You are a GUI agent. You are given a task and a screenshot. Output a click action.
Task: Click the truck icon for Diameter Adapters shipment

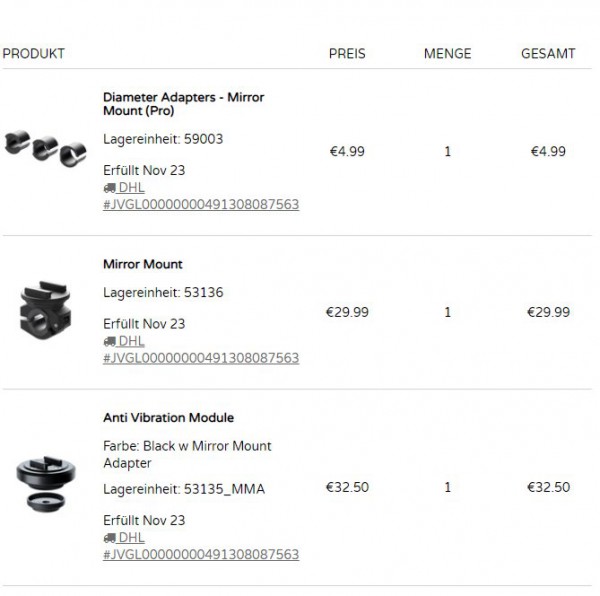pos(109,188)
